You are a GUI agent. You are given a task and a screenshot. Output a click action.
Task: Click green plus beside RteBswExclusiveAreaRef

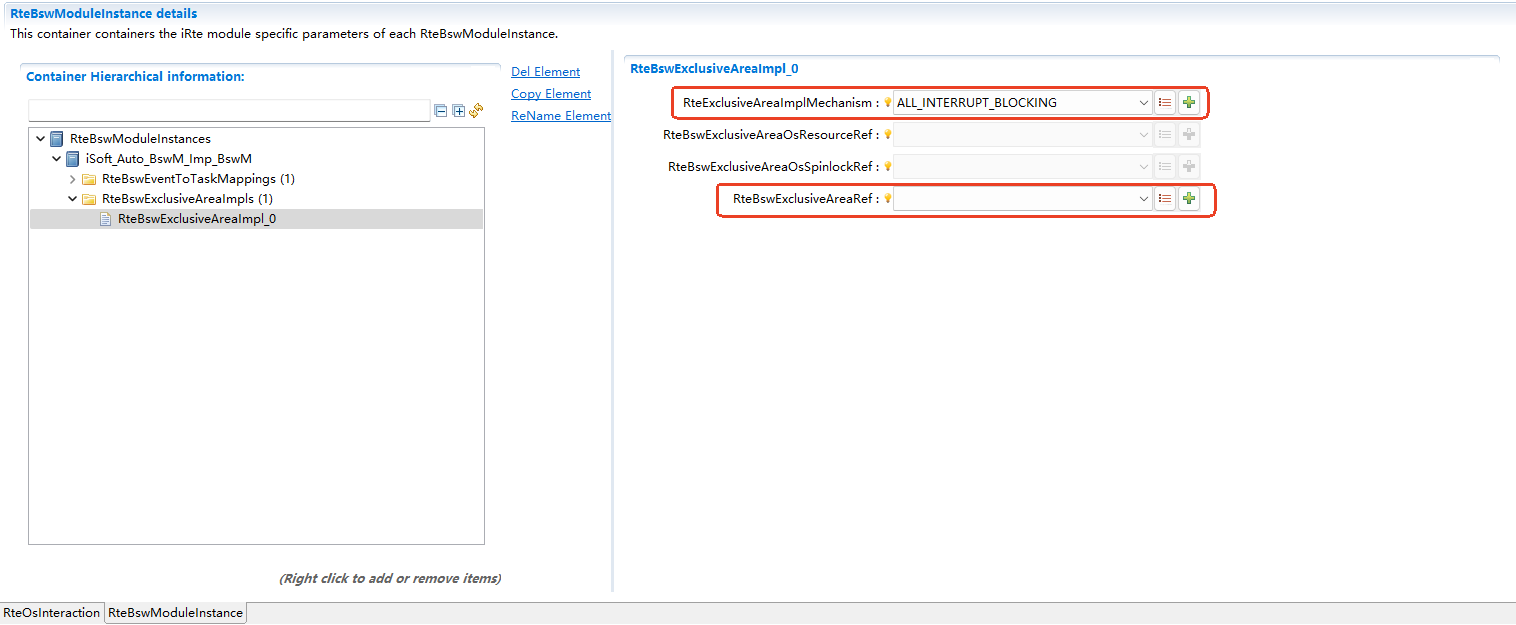pos(1188,199)
